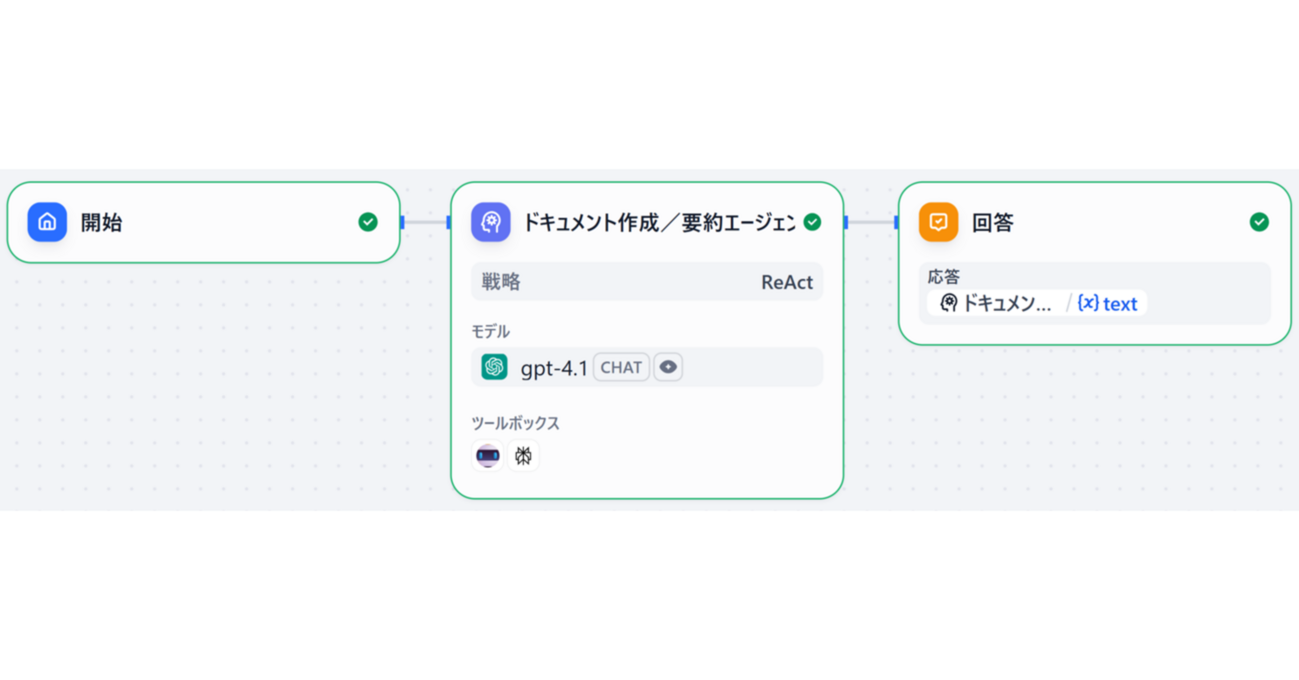This screenshot has height=680, width=1299.
Task: Click the orange 回答 node icon
Action: tap(939, 222)
